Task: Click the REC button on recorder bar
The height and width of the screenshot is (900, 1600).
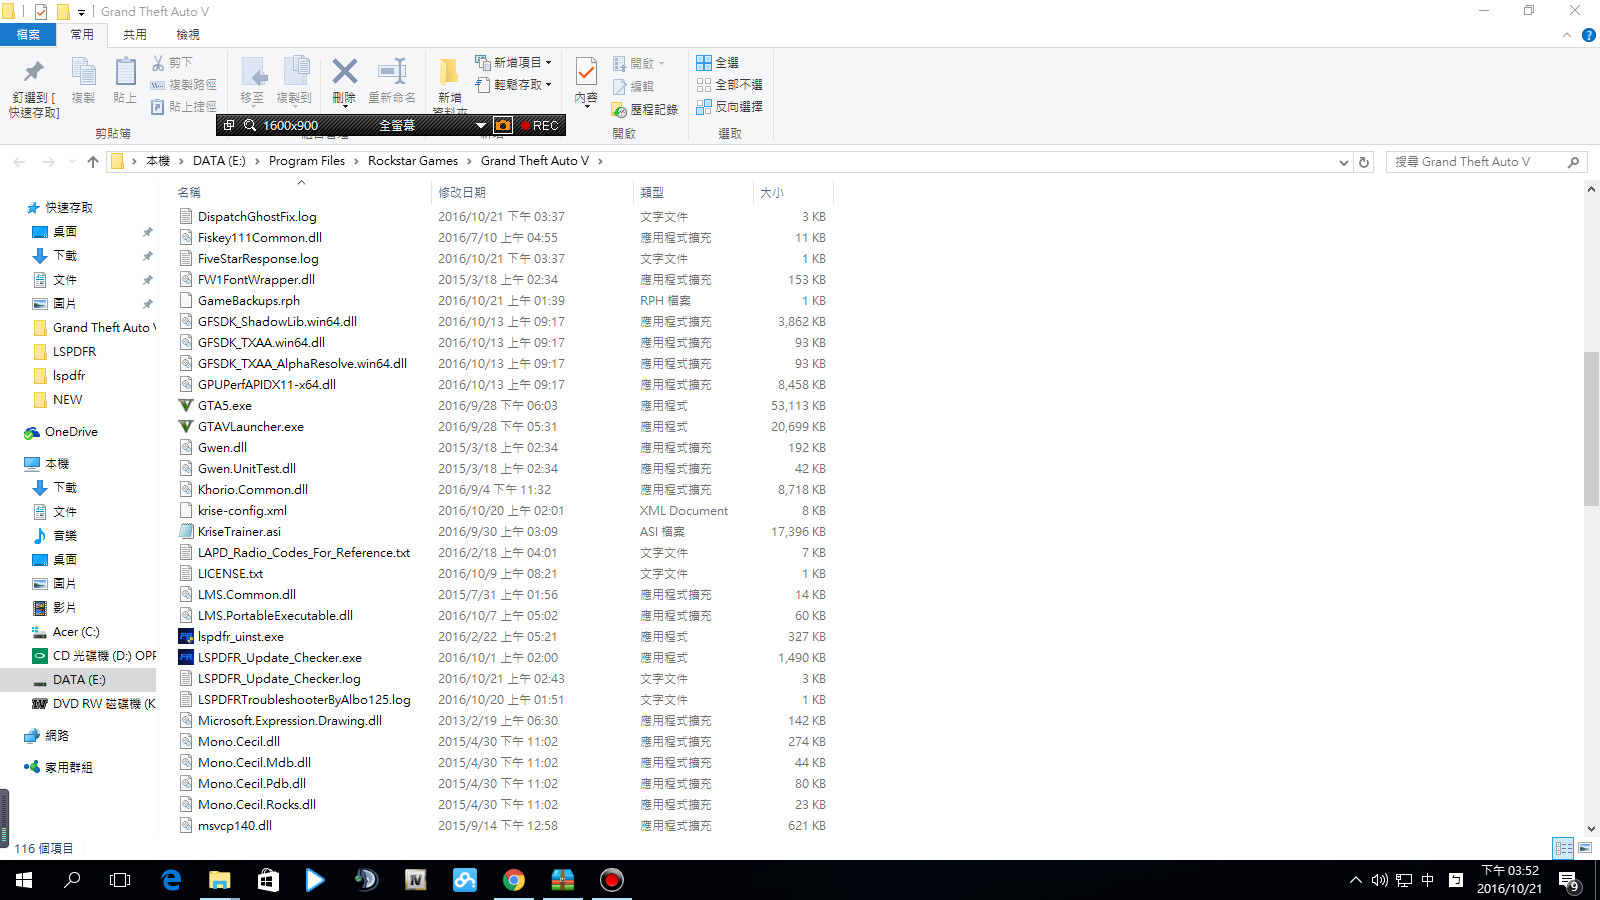Action: click(x=541, y=125)
